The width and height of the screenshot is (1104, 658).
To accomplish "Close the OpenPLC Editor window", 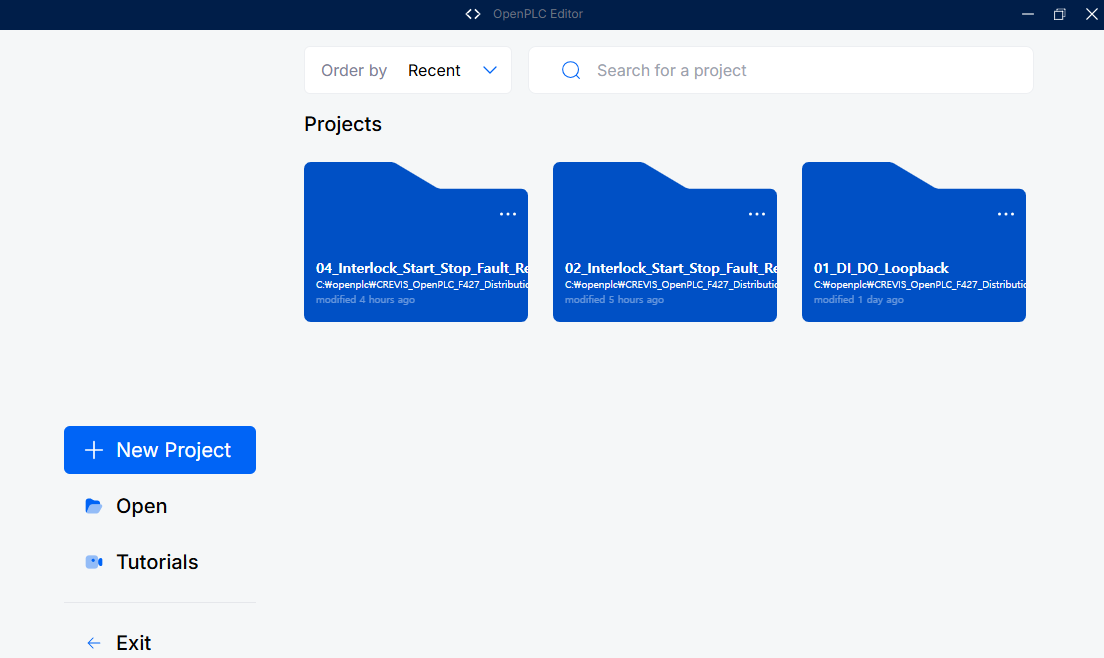I will (x=1091, y=14).
